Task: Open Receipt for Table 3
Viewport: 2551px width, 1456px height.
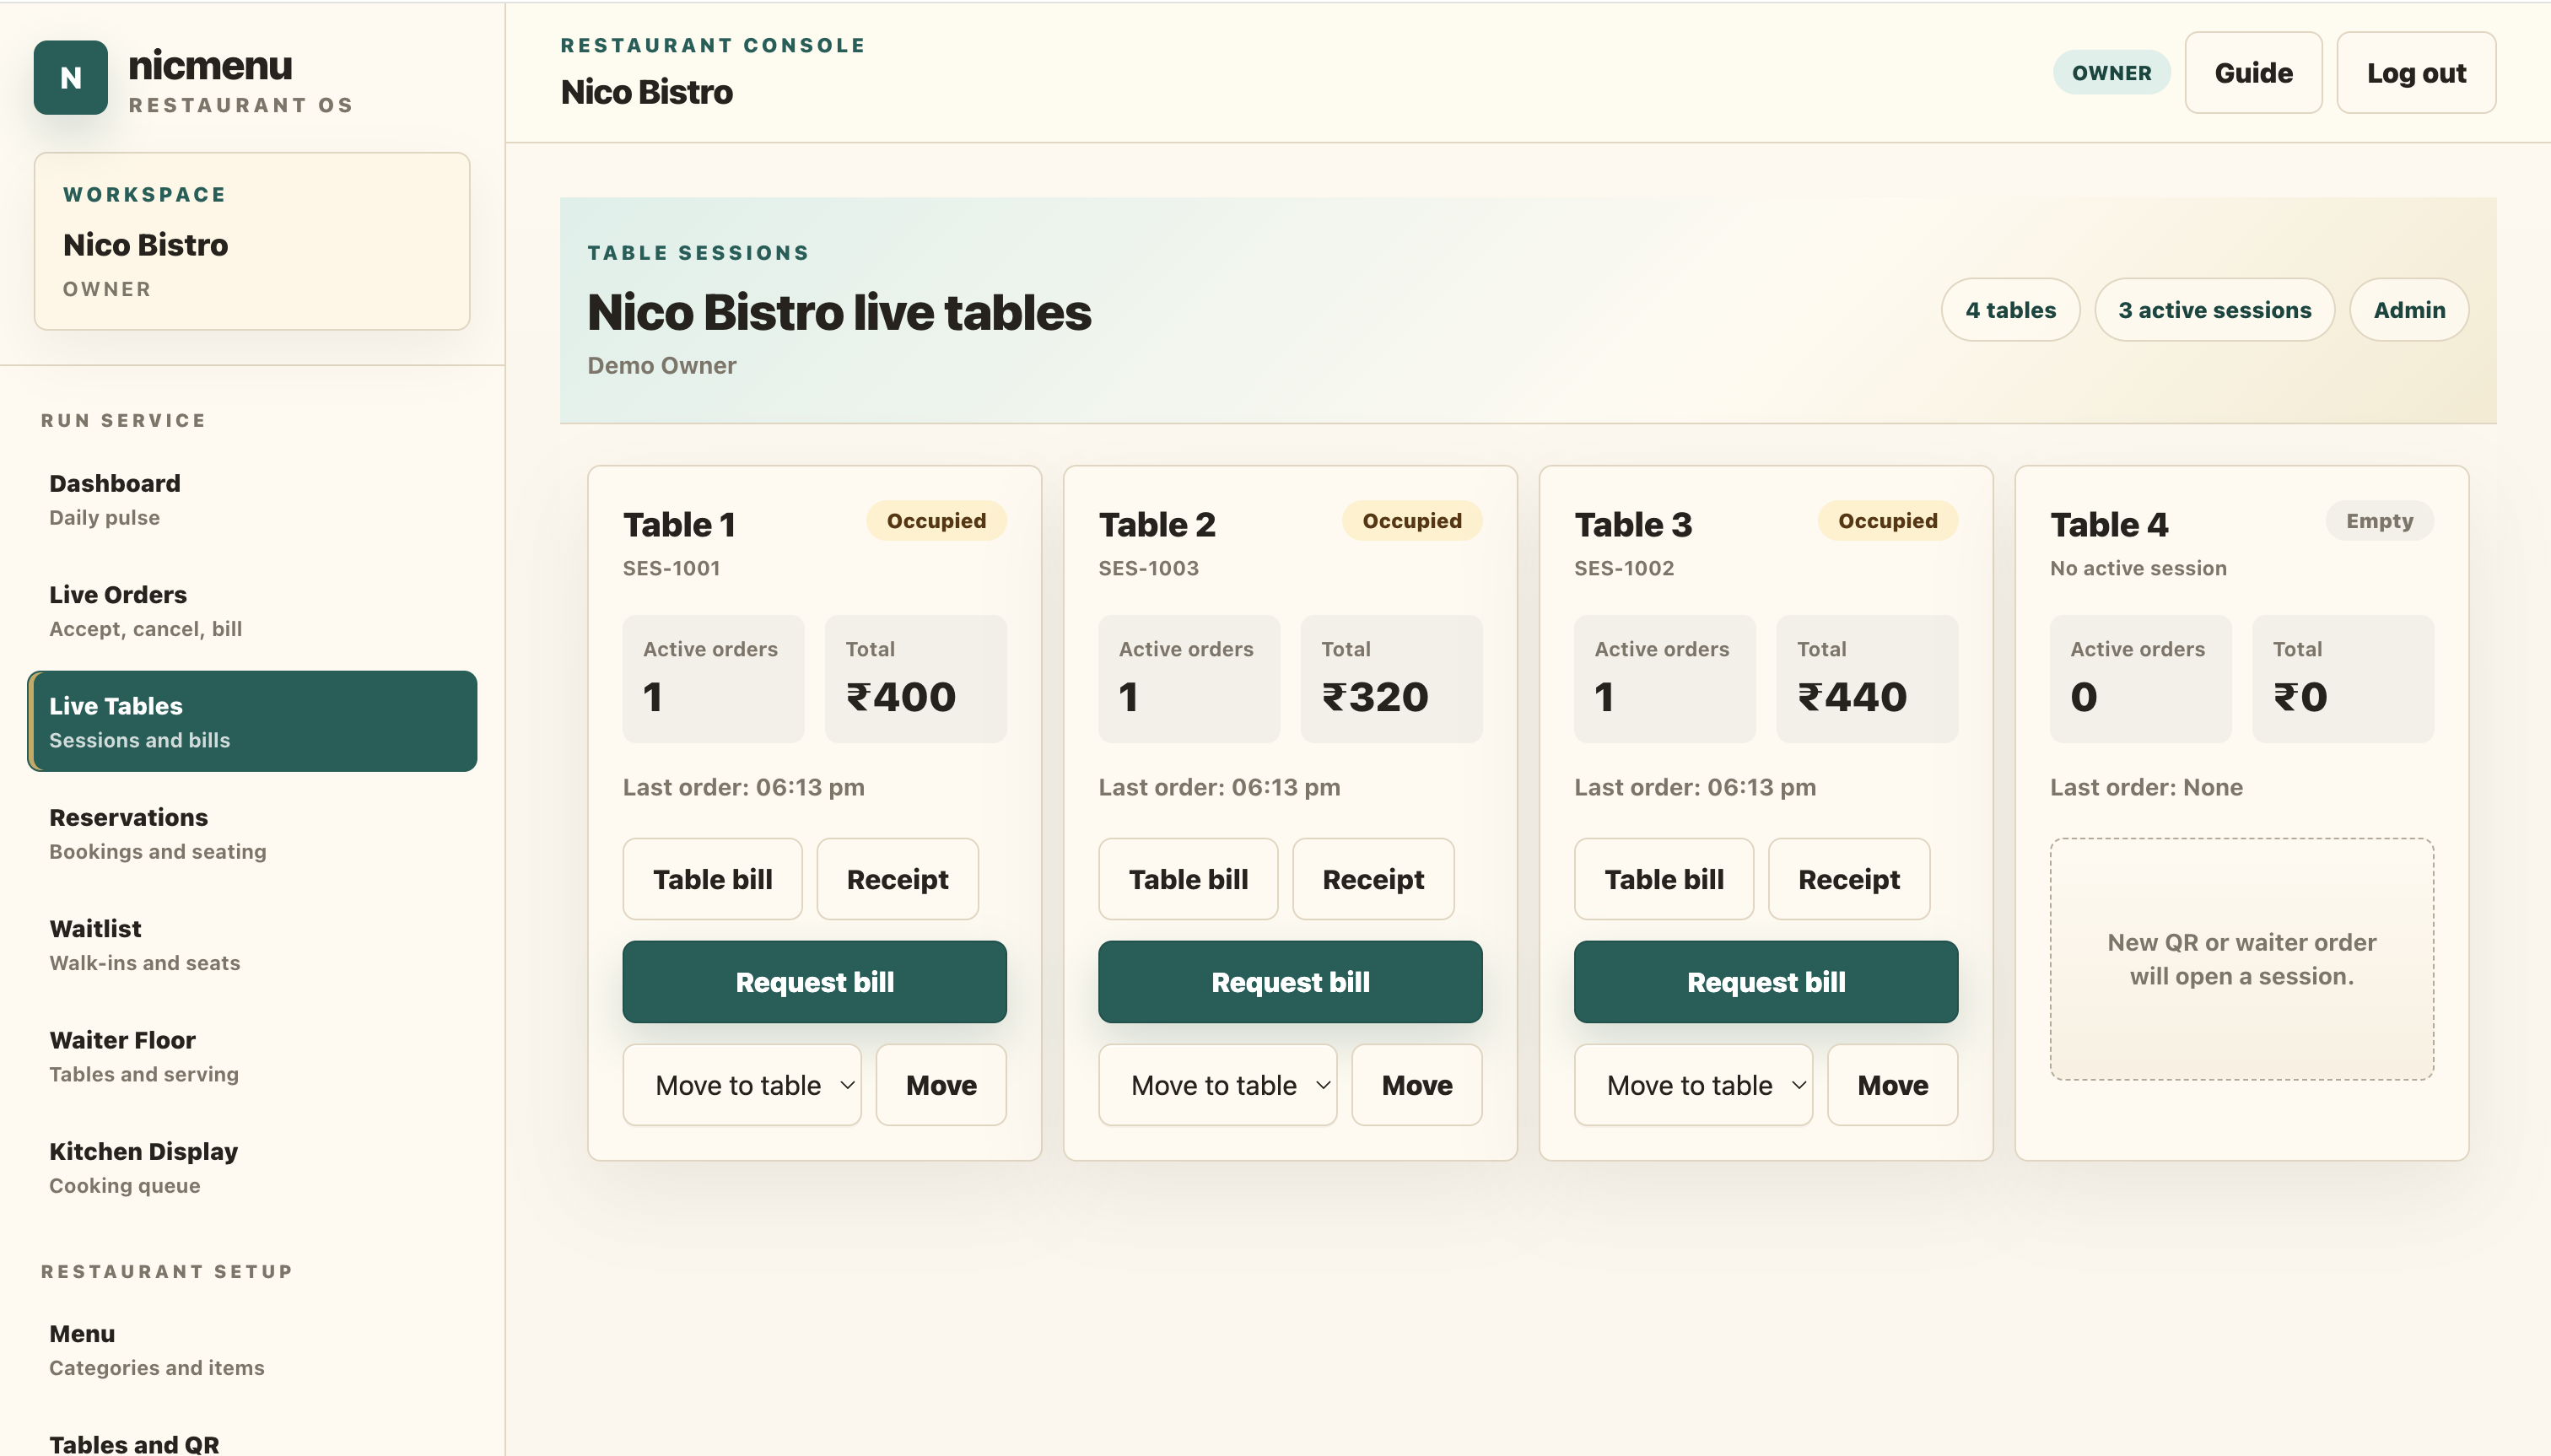Action: coord(1849,879)
